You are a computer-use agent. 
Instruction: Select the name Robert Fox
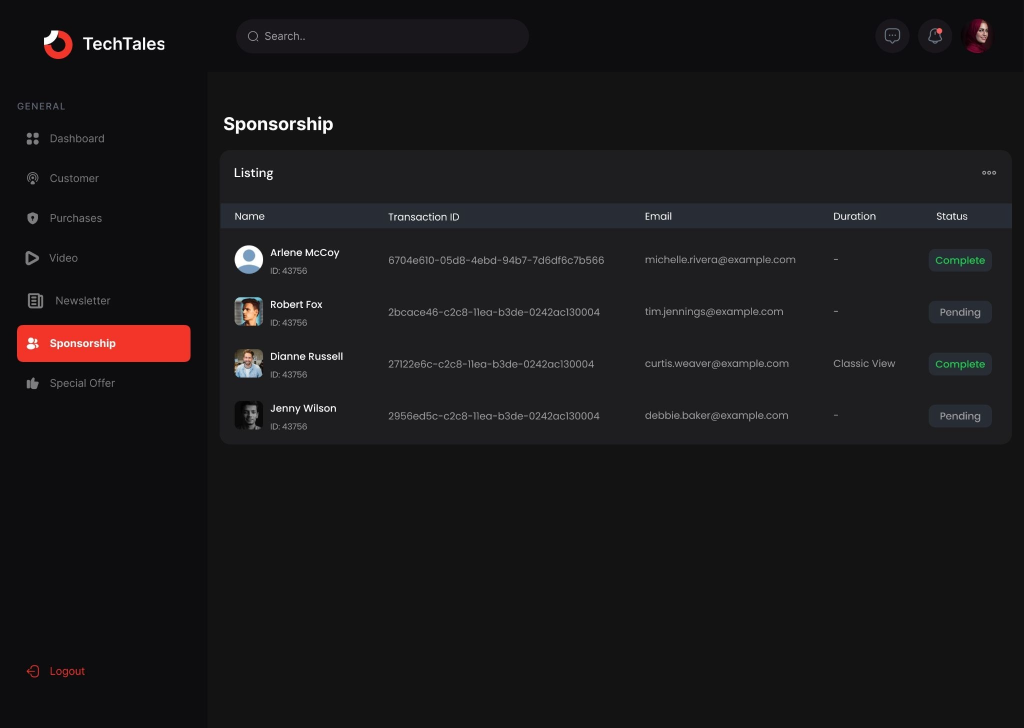point(296,304)
